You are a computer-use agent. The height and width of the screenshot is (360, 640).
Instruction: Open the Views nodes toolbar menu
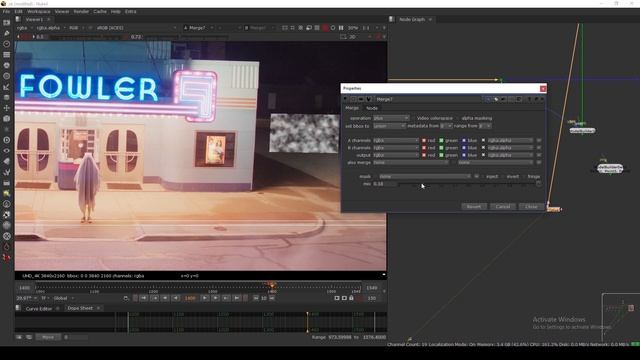tap(7, 151)
